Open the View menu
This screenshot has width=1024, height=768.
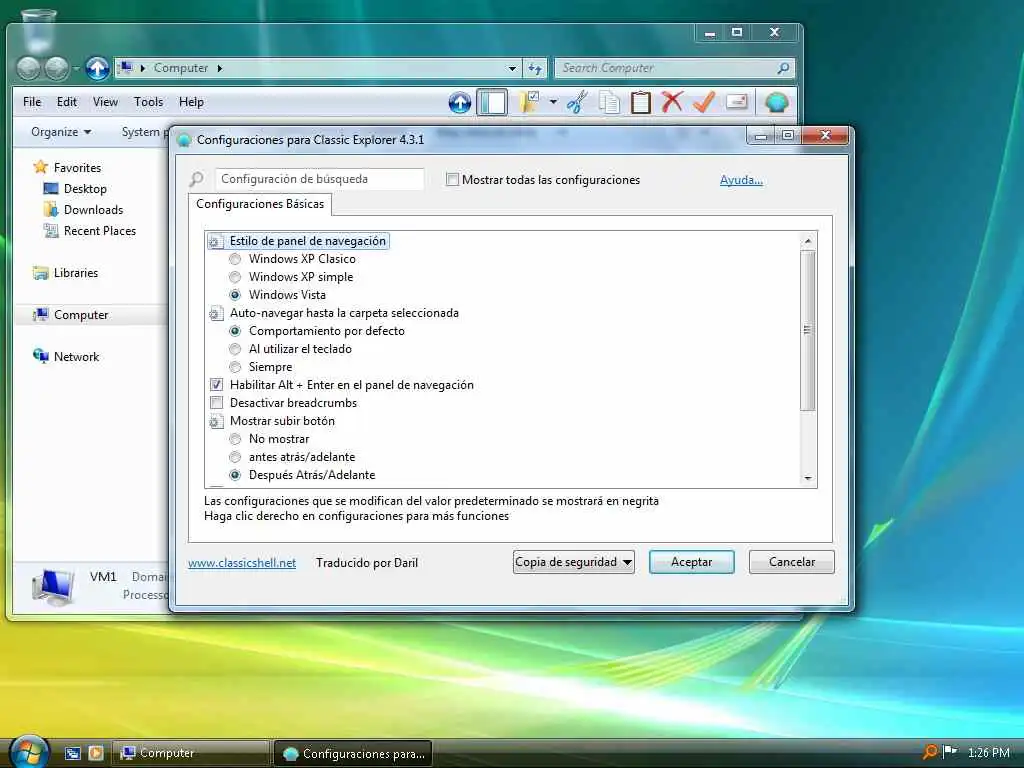(105, 102)
